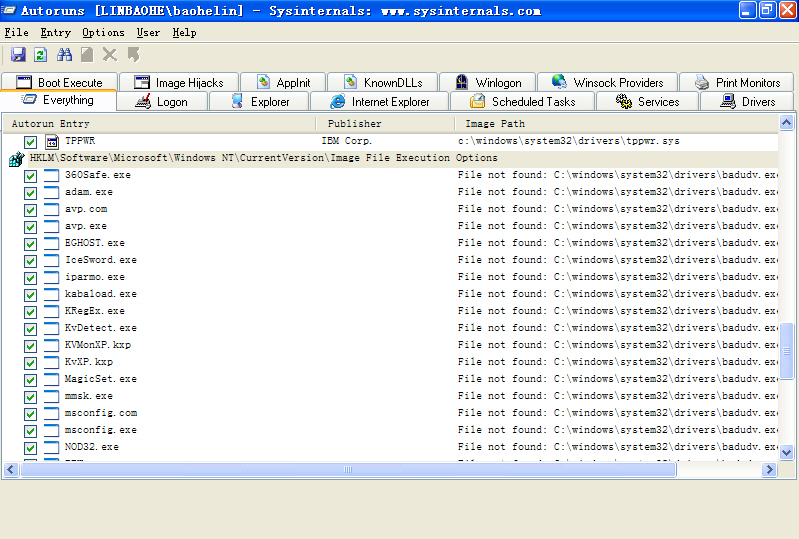799x539 pixels.
Task: Switch to the Drivers tab
Action: coord(748,101)
